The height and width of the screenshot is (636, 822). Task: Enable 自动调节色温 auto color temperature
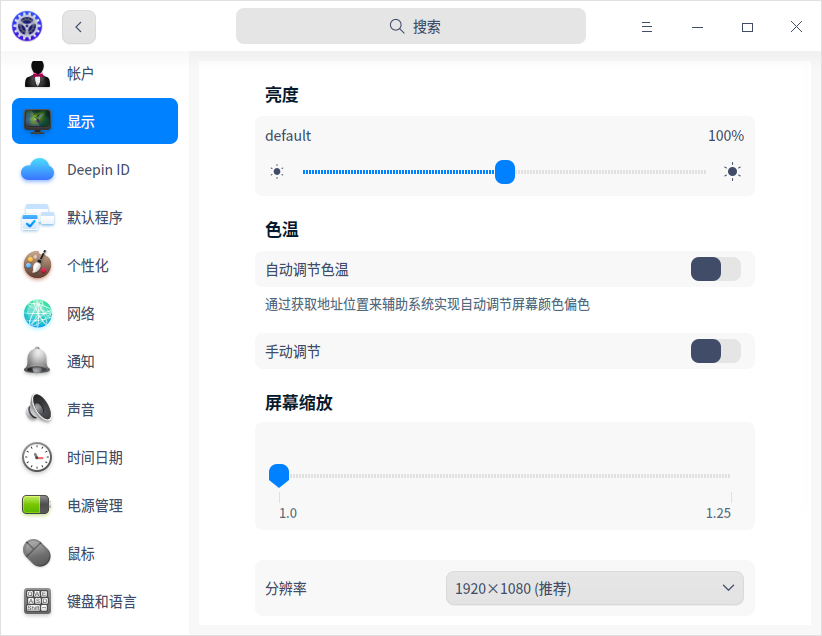coord(716,268)
